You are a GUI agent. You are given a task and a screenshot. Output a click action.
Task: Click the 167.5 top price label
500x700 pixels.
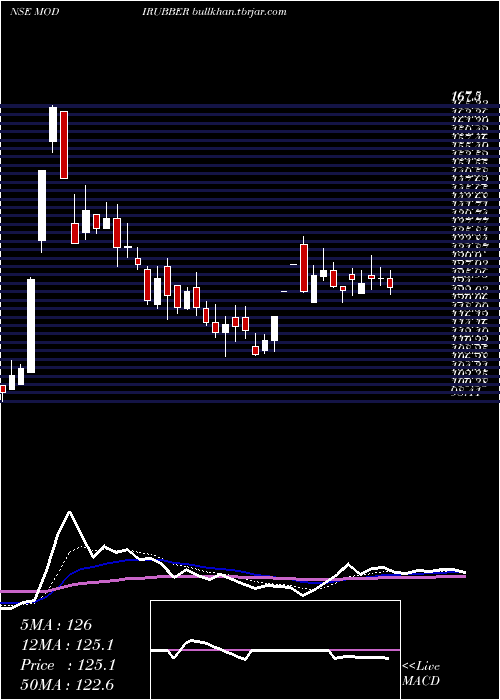tap(466, 96)
